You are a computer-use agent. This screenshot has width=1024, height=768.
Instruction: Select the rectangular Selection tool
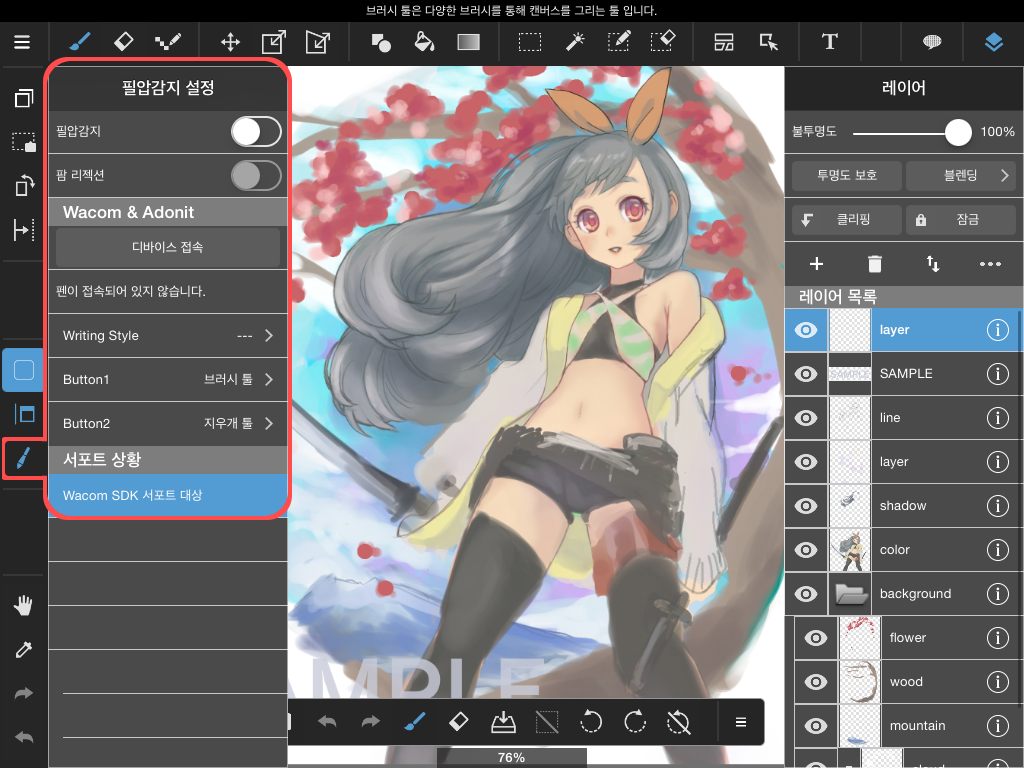[530, 43]
